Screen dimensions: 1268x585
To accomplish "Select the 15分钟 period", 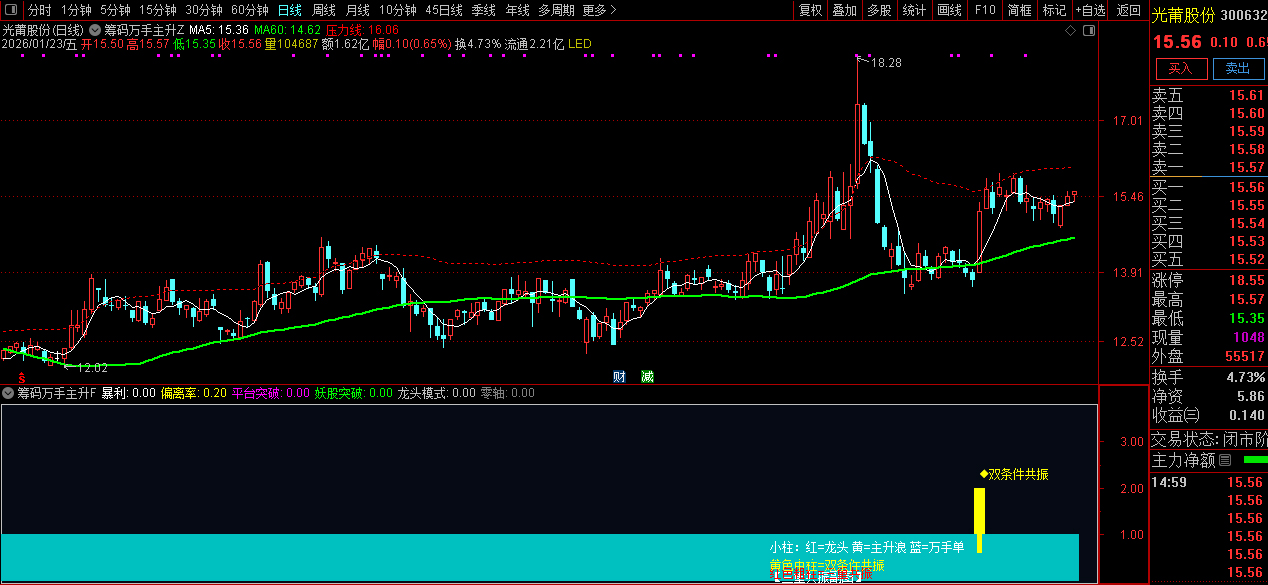I will tap(157, 10).
